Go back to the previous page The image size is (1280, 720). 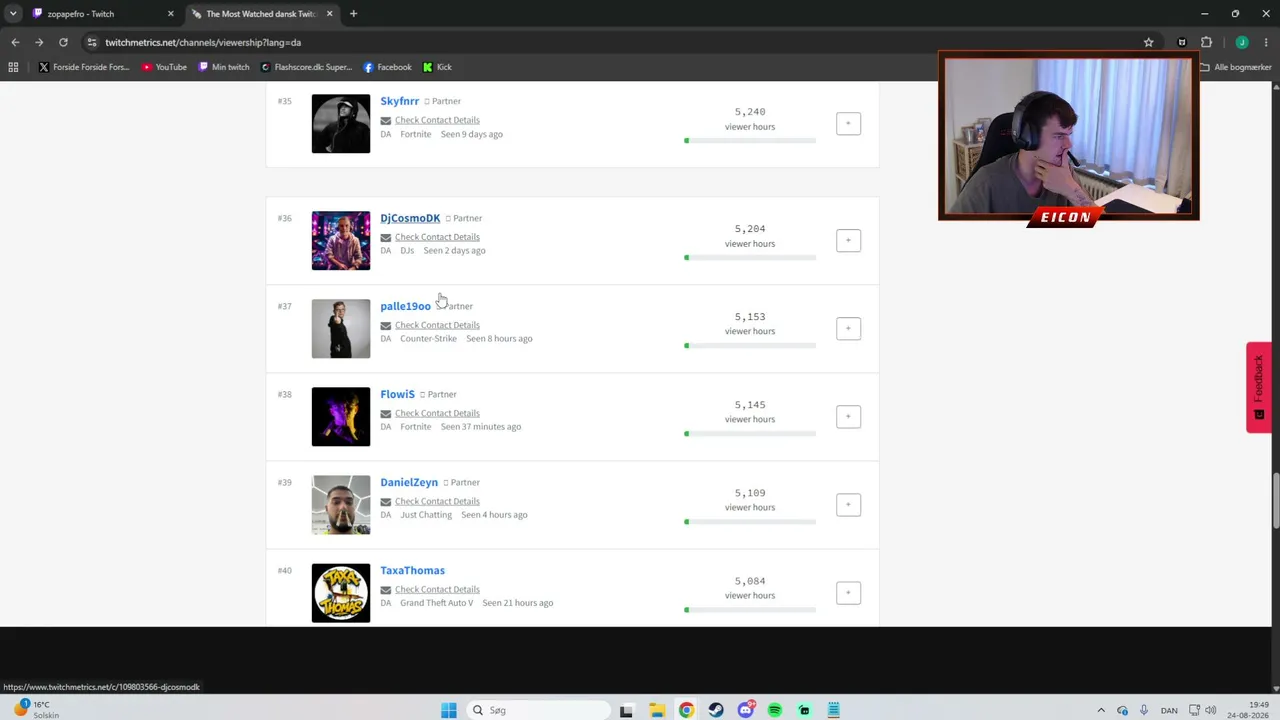pos(15,42)
